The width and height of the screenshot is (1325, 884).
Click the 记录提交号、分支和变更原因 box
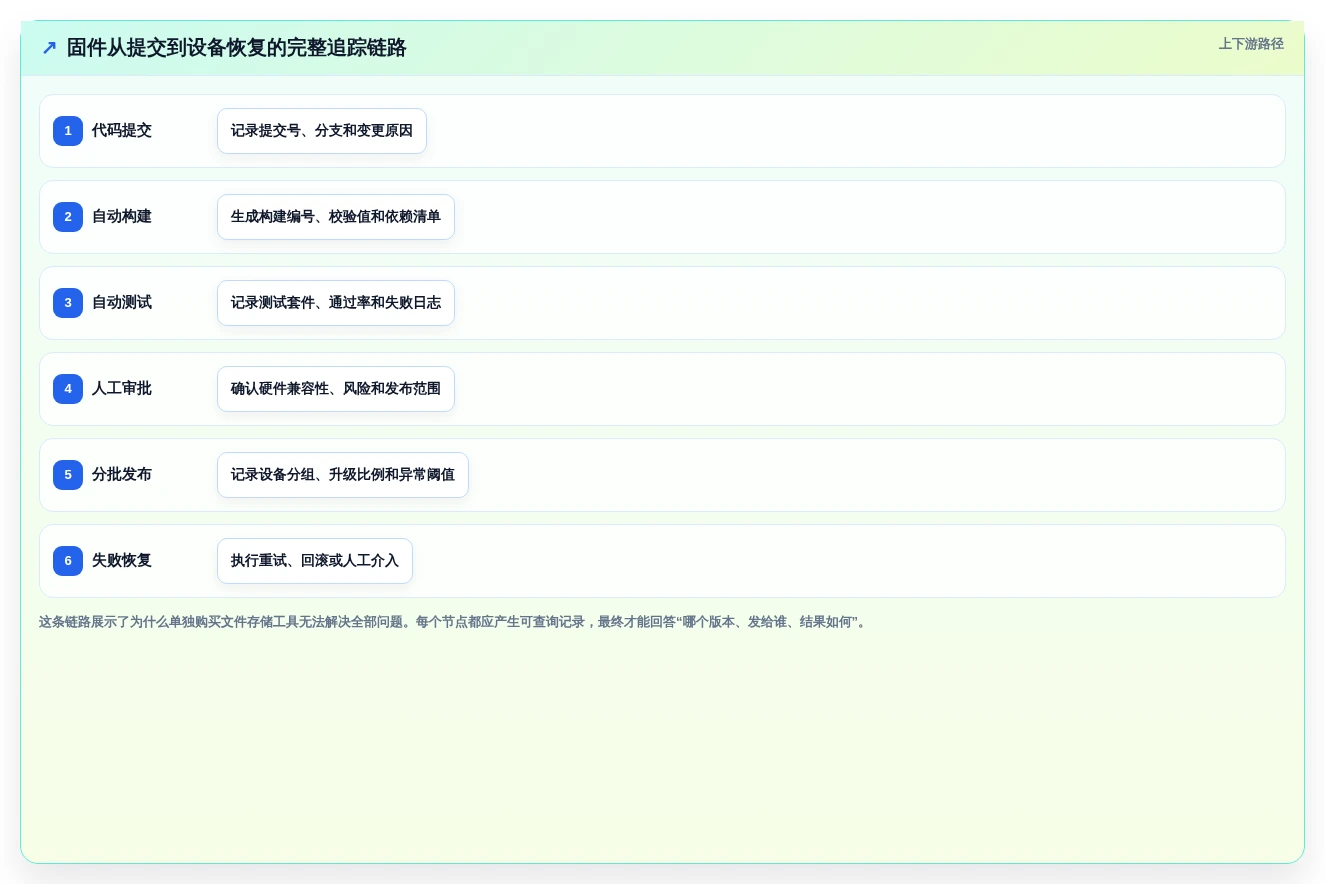322,131
